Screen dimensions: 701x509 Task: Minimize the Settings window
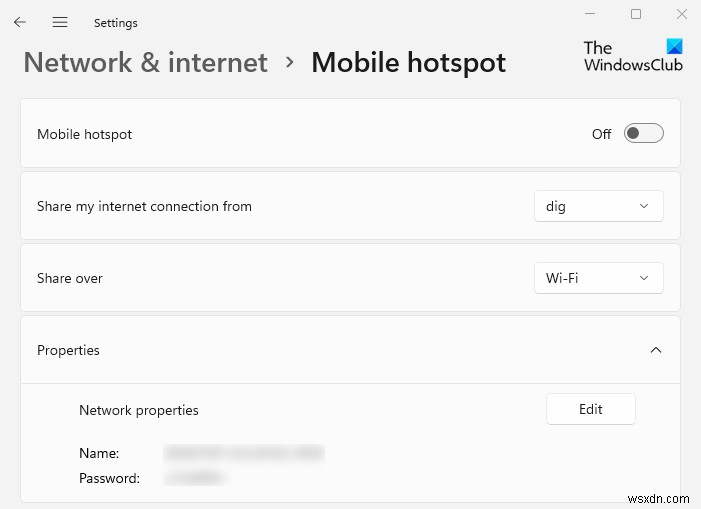[x=589, y=14]
